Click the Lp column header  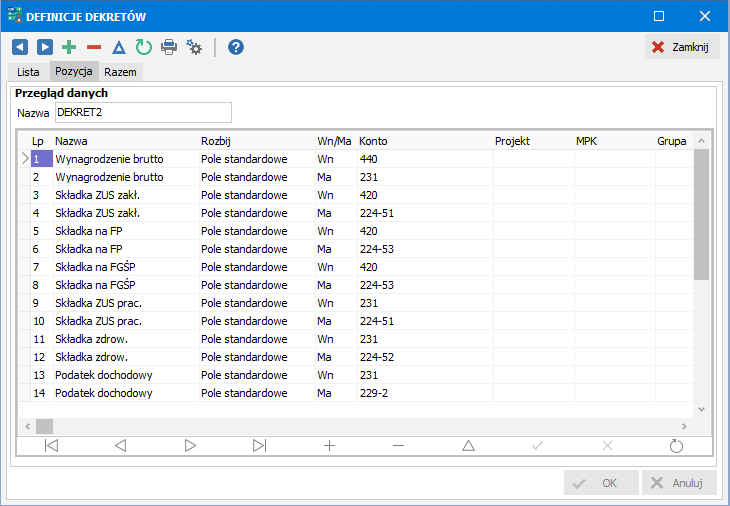(x=38, y=141)
